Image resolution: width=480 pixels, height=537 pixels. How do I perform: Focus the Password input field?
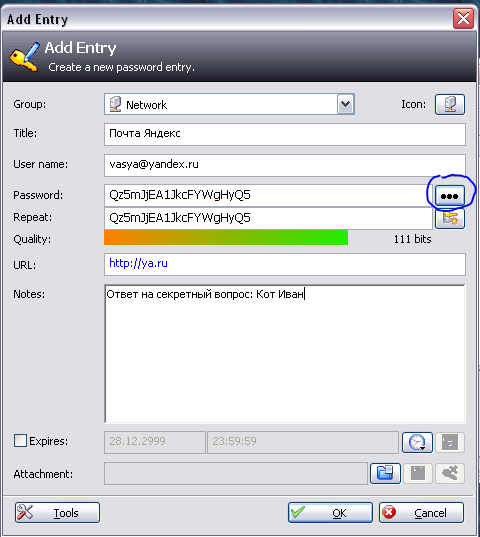click(x=268, y=195)
